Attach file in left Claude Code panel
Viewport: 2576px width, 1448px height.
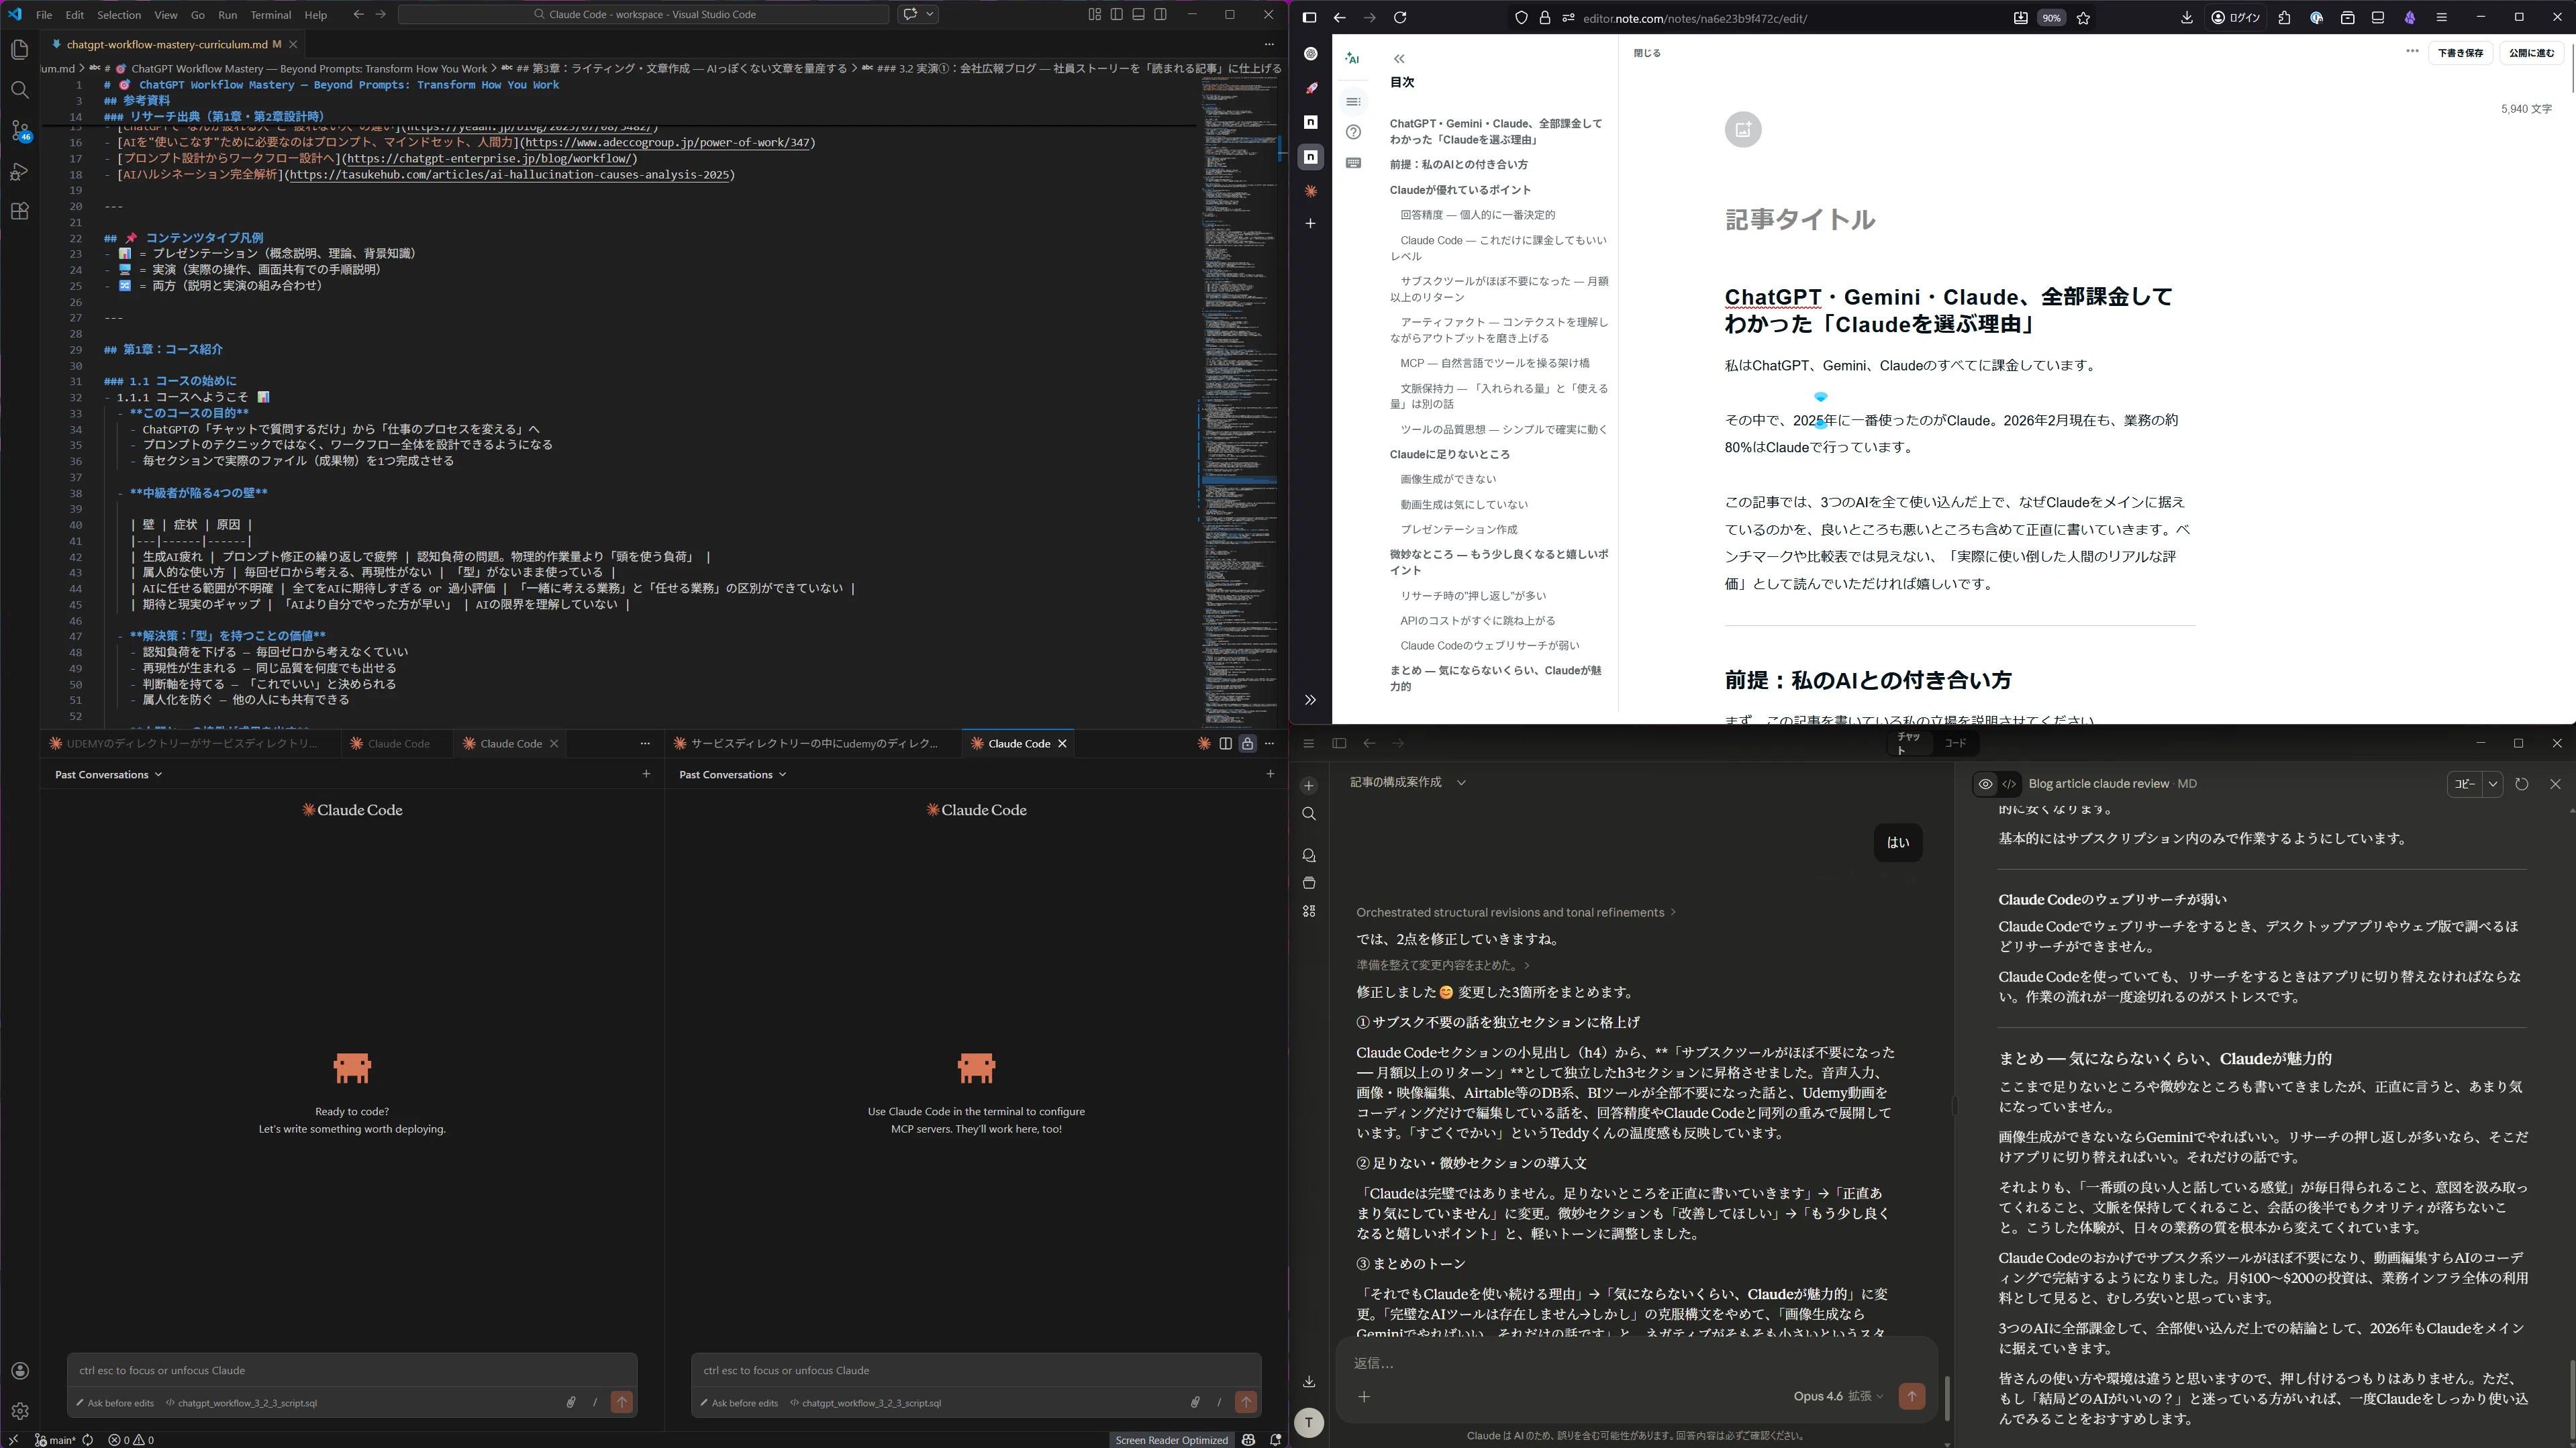tap(570, 1402)
